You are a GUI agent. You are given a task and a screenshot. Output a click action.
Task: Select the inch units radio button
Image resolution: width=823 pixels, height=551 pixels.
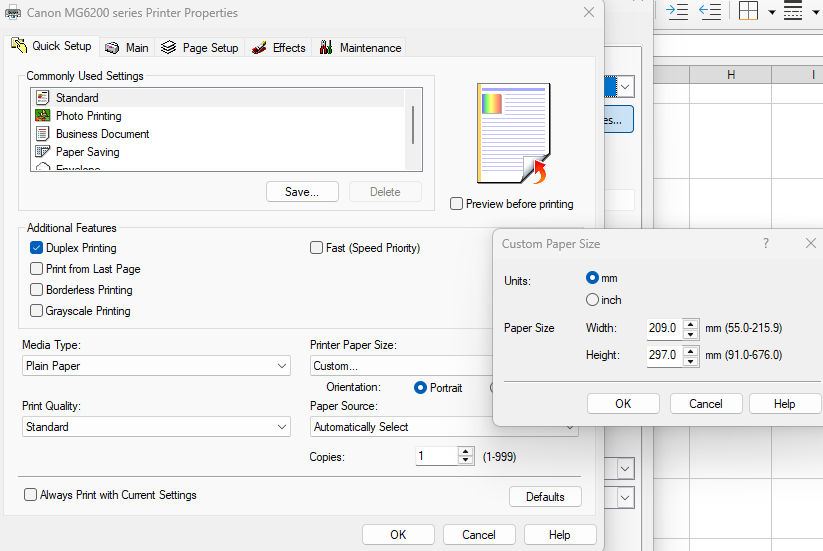(x=593, y=300)
